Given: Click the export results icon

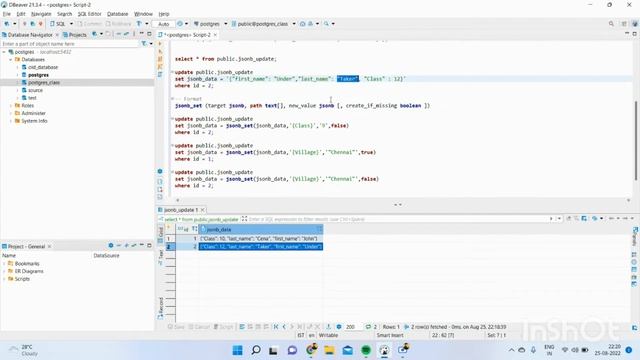Looking at the screenshot, I should coord(329,327).
